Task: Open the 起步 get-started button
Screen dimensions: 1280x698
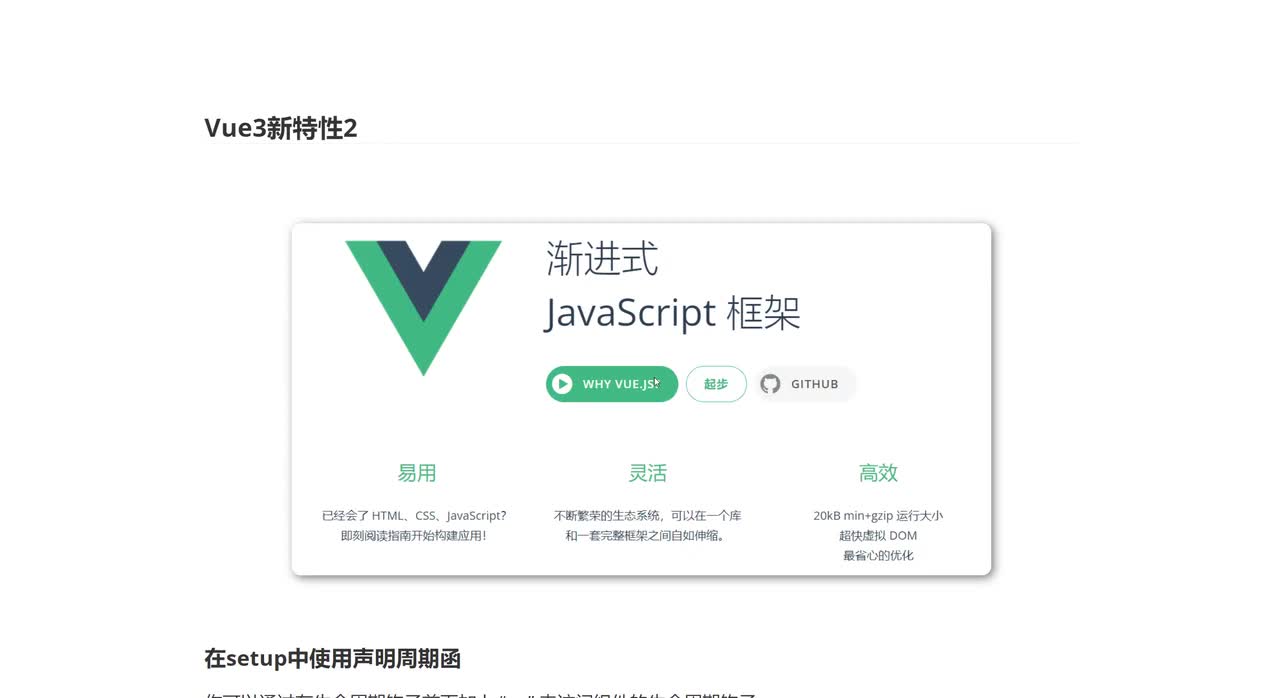Action: tap(716, 384)
